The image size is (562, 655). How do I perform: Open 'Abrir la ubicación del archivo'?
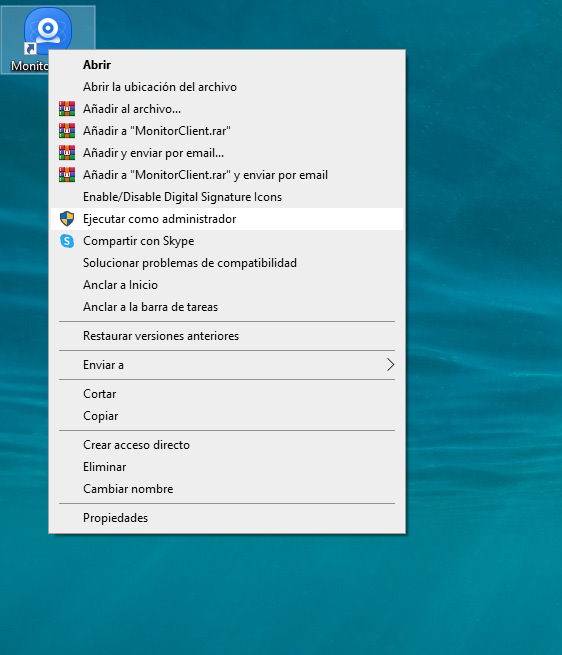(x=227, y=87)
